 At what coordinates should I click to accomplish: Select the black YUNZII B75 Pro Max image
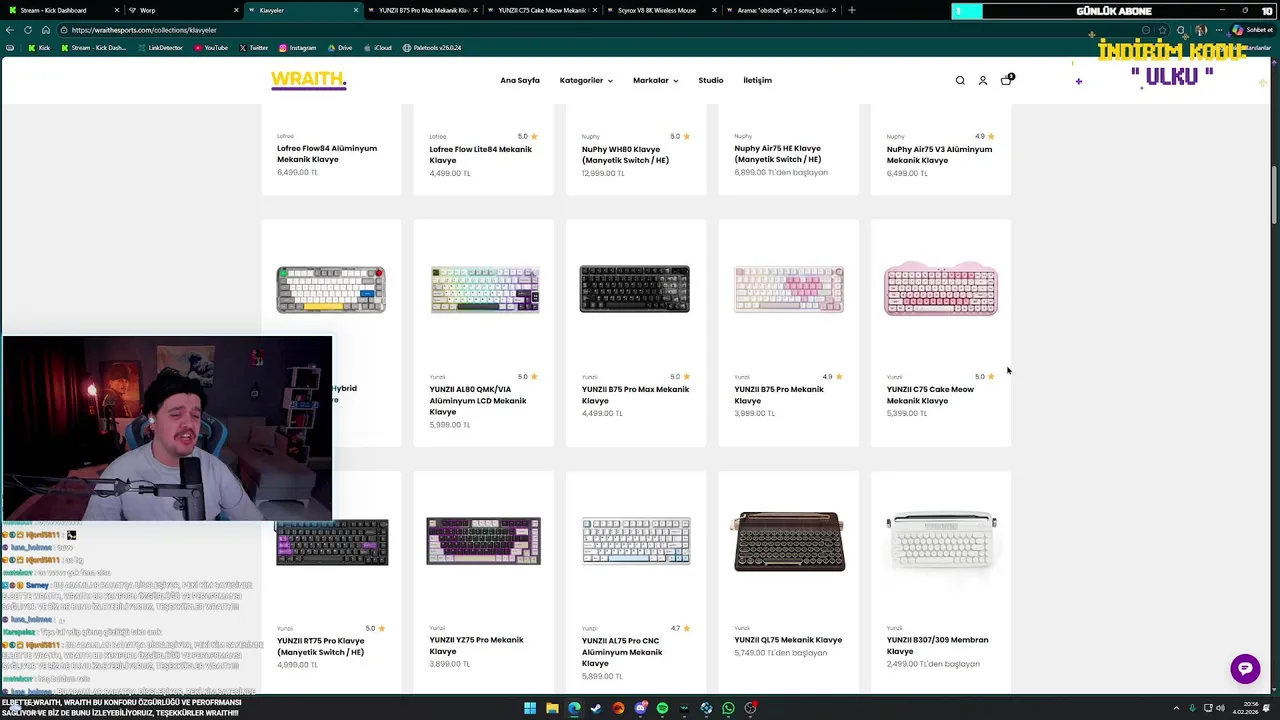[x=635, y=289]
